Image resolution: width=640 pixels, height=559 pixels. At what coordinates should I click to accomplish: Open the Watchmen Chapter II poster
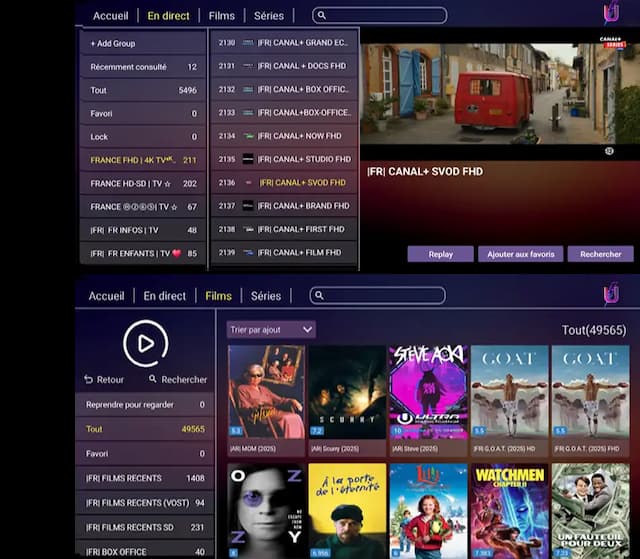pyautogui.click(x=510, y=508)
